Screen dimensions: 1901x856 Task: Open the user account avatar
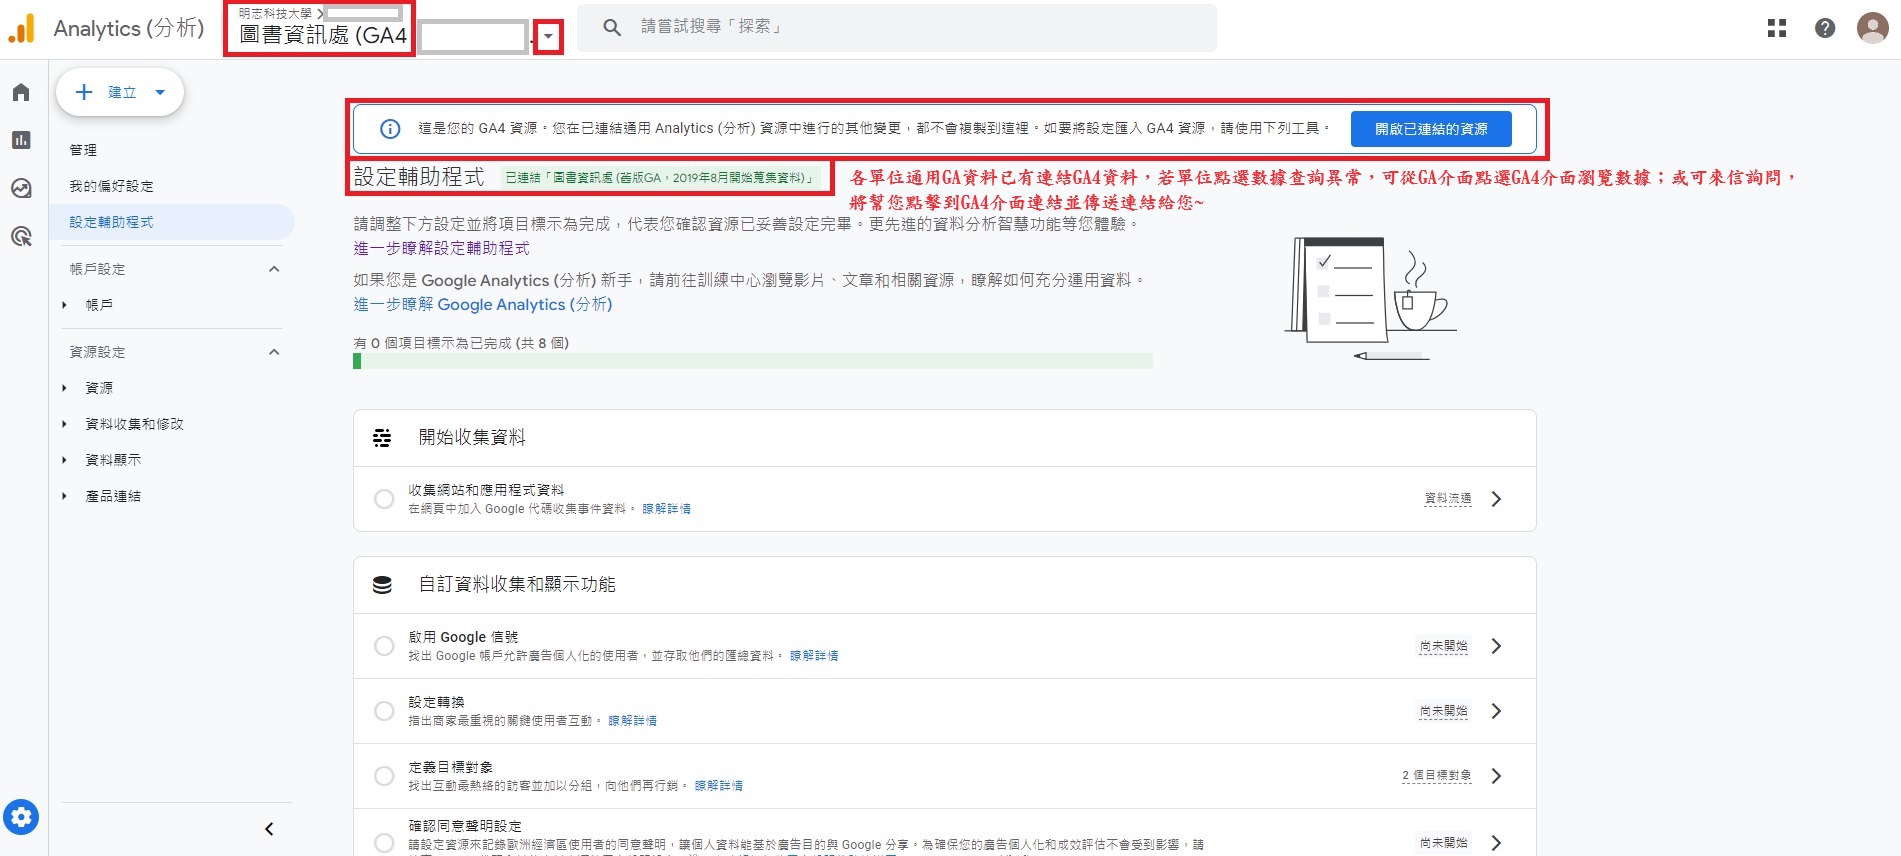coord(1872,28)
